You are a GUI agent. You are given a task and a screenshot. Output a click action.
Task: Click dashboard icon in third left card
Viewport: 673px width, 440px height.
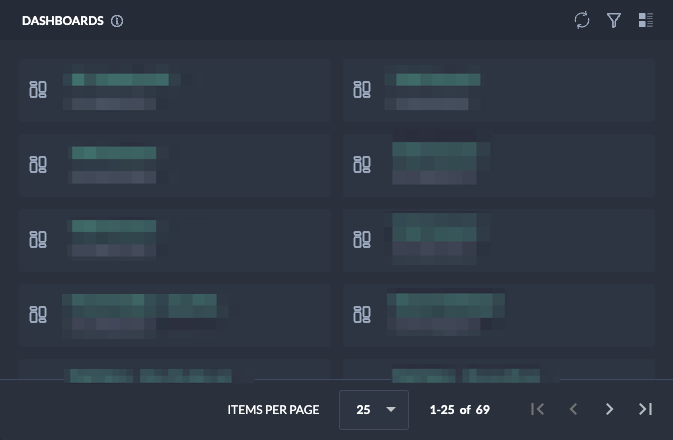click(38, 239)
